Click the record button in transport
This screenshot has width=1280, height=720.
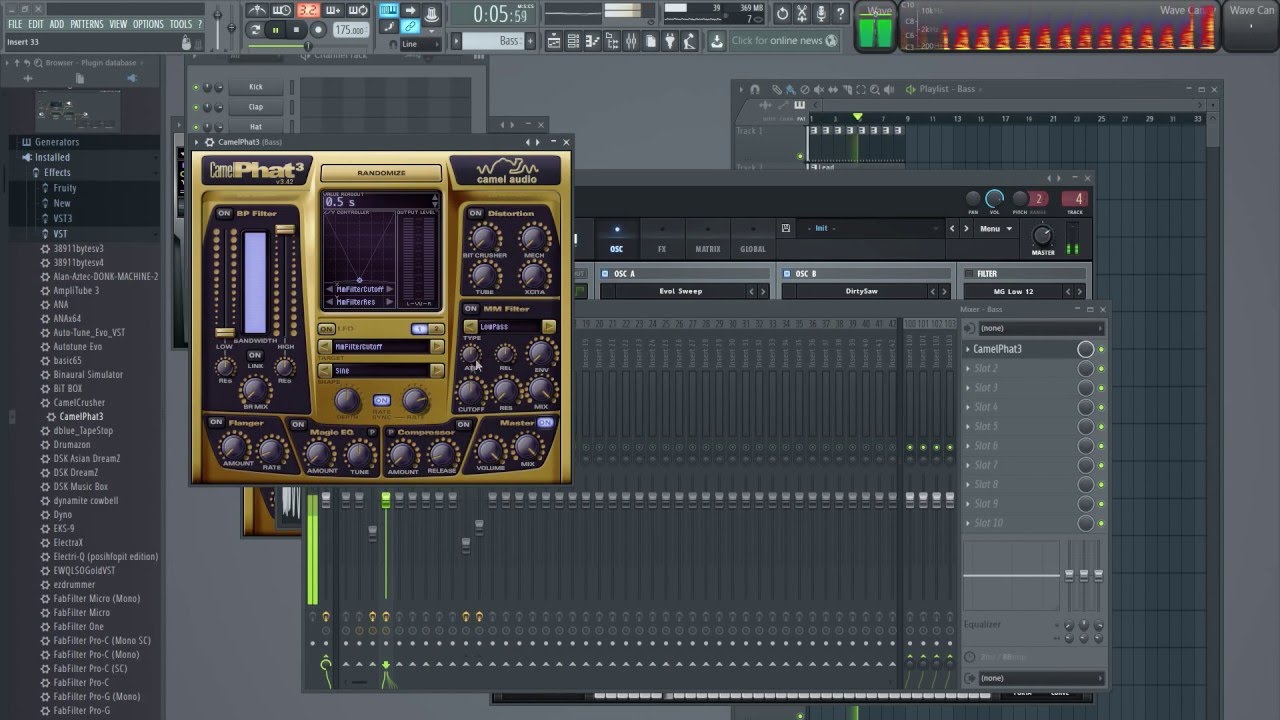(x=317, y=30)
